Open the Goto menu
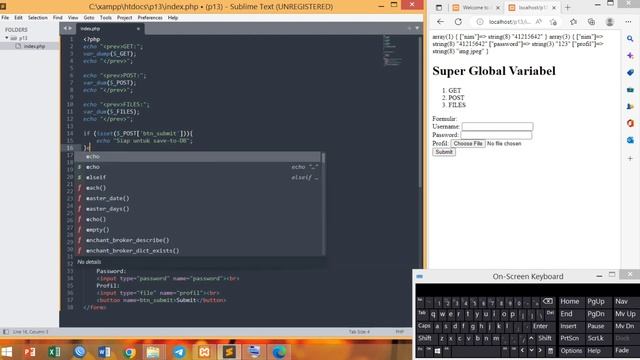 [x=89, y=18]
